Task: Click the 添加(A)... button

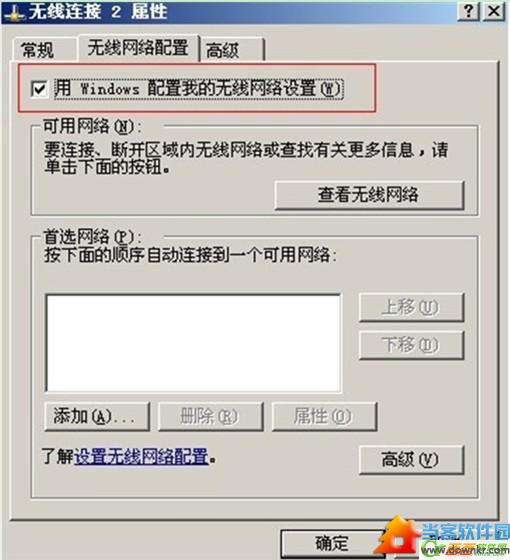Action: [x=97, y=416]
